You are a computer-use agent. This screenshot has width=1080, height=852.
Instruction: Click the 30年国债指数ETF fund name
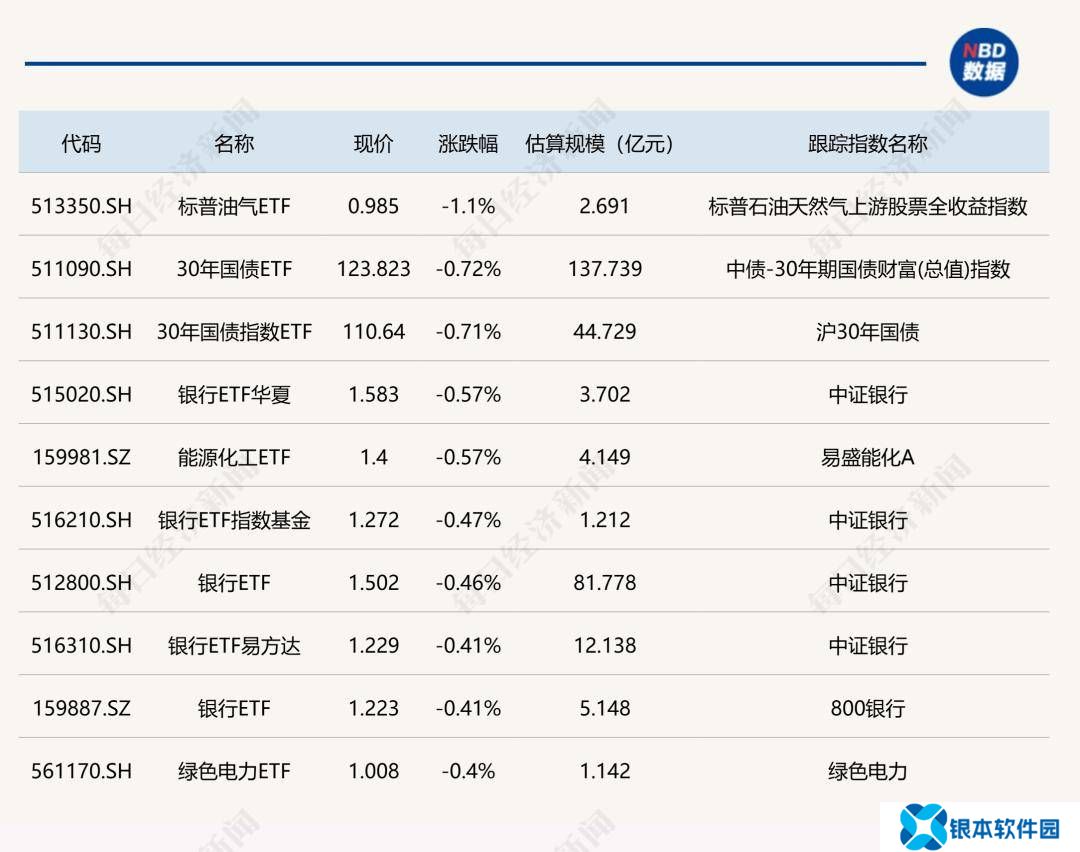pyautogui.click(x=234, y=332)
